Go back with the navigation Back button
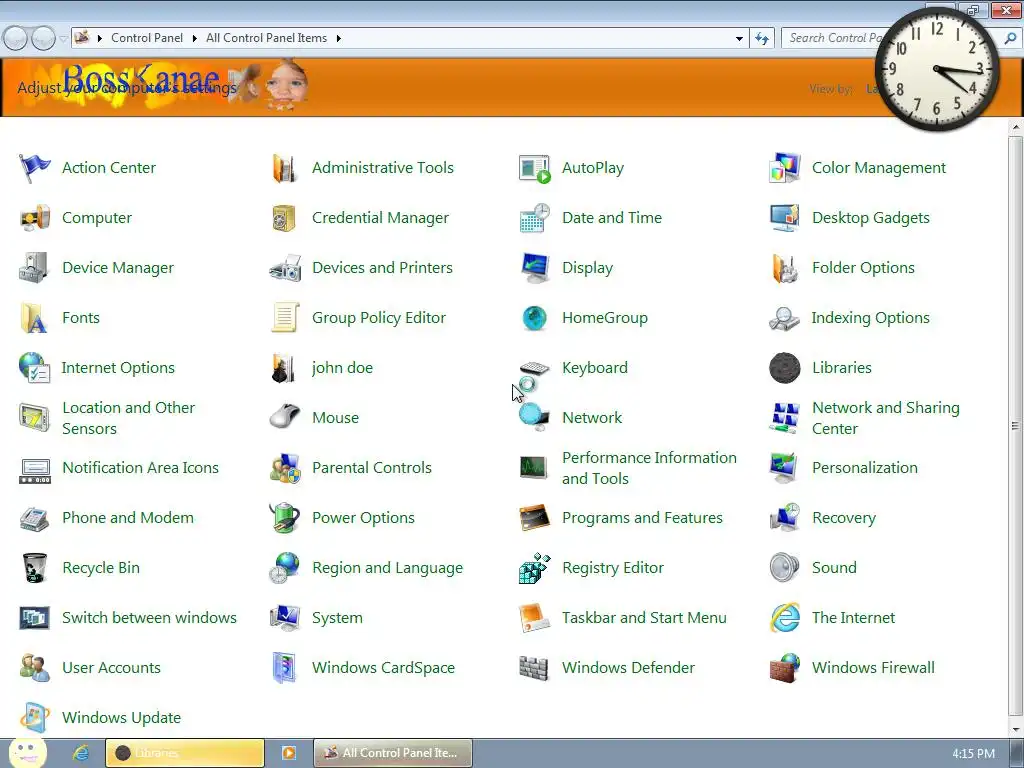This screenshot has height=768, width=1024. [15, 39]
